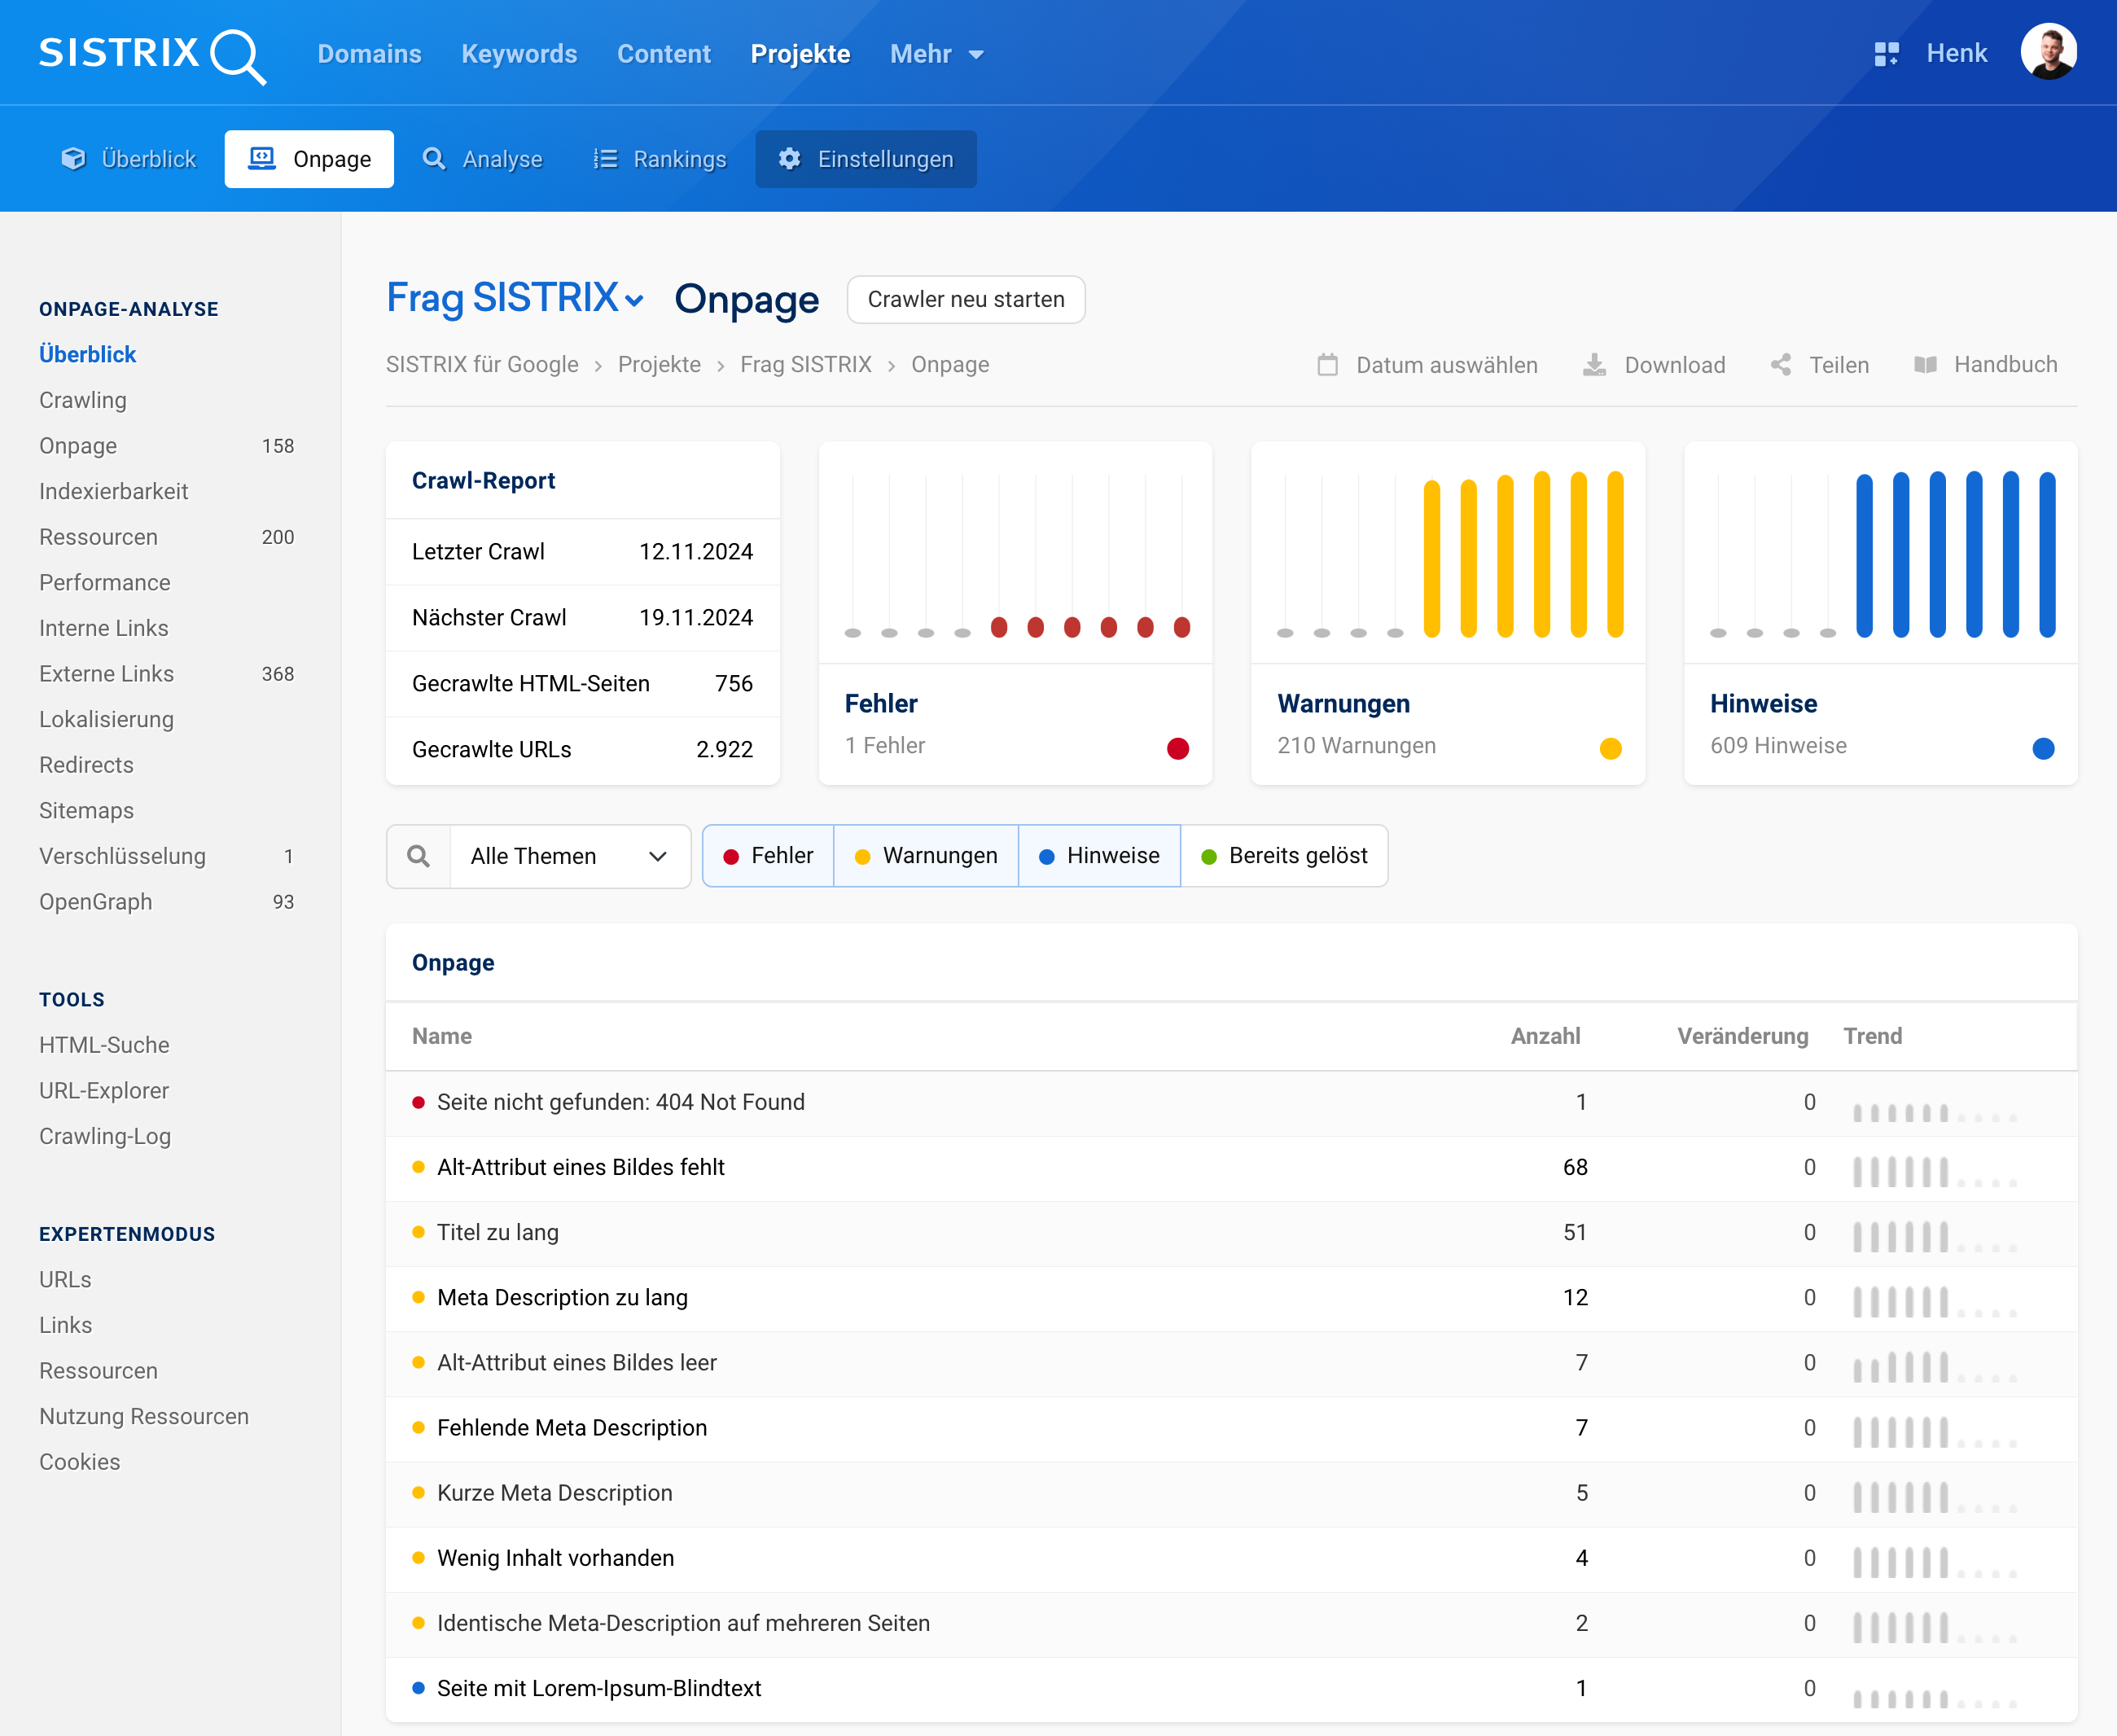Open Cookies under Expertenmodus
2117x1736 pixels.
(x=80, y=1462)
